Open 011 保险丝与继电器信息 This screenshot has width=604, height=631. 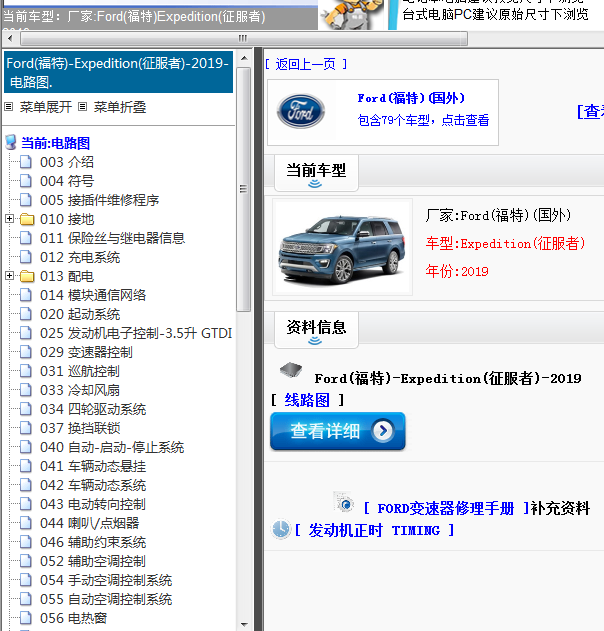[112, 238]
